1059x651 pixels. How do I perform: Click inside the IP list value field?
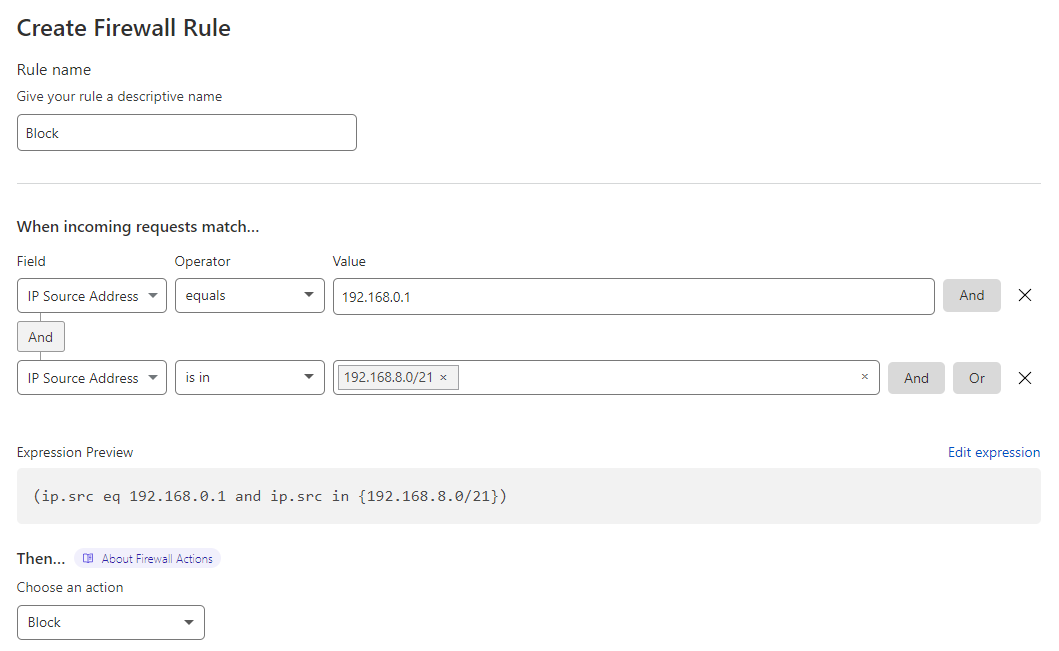(650, 378)
